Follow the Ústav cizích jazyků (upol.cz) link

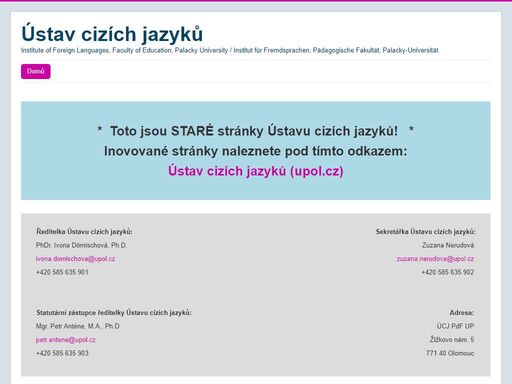click(256, 171)
